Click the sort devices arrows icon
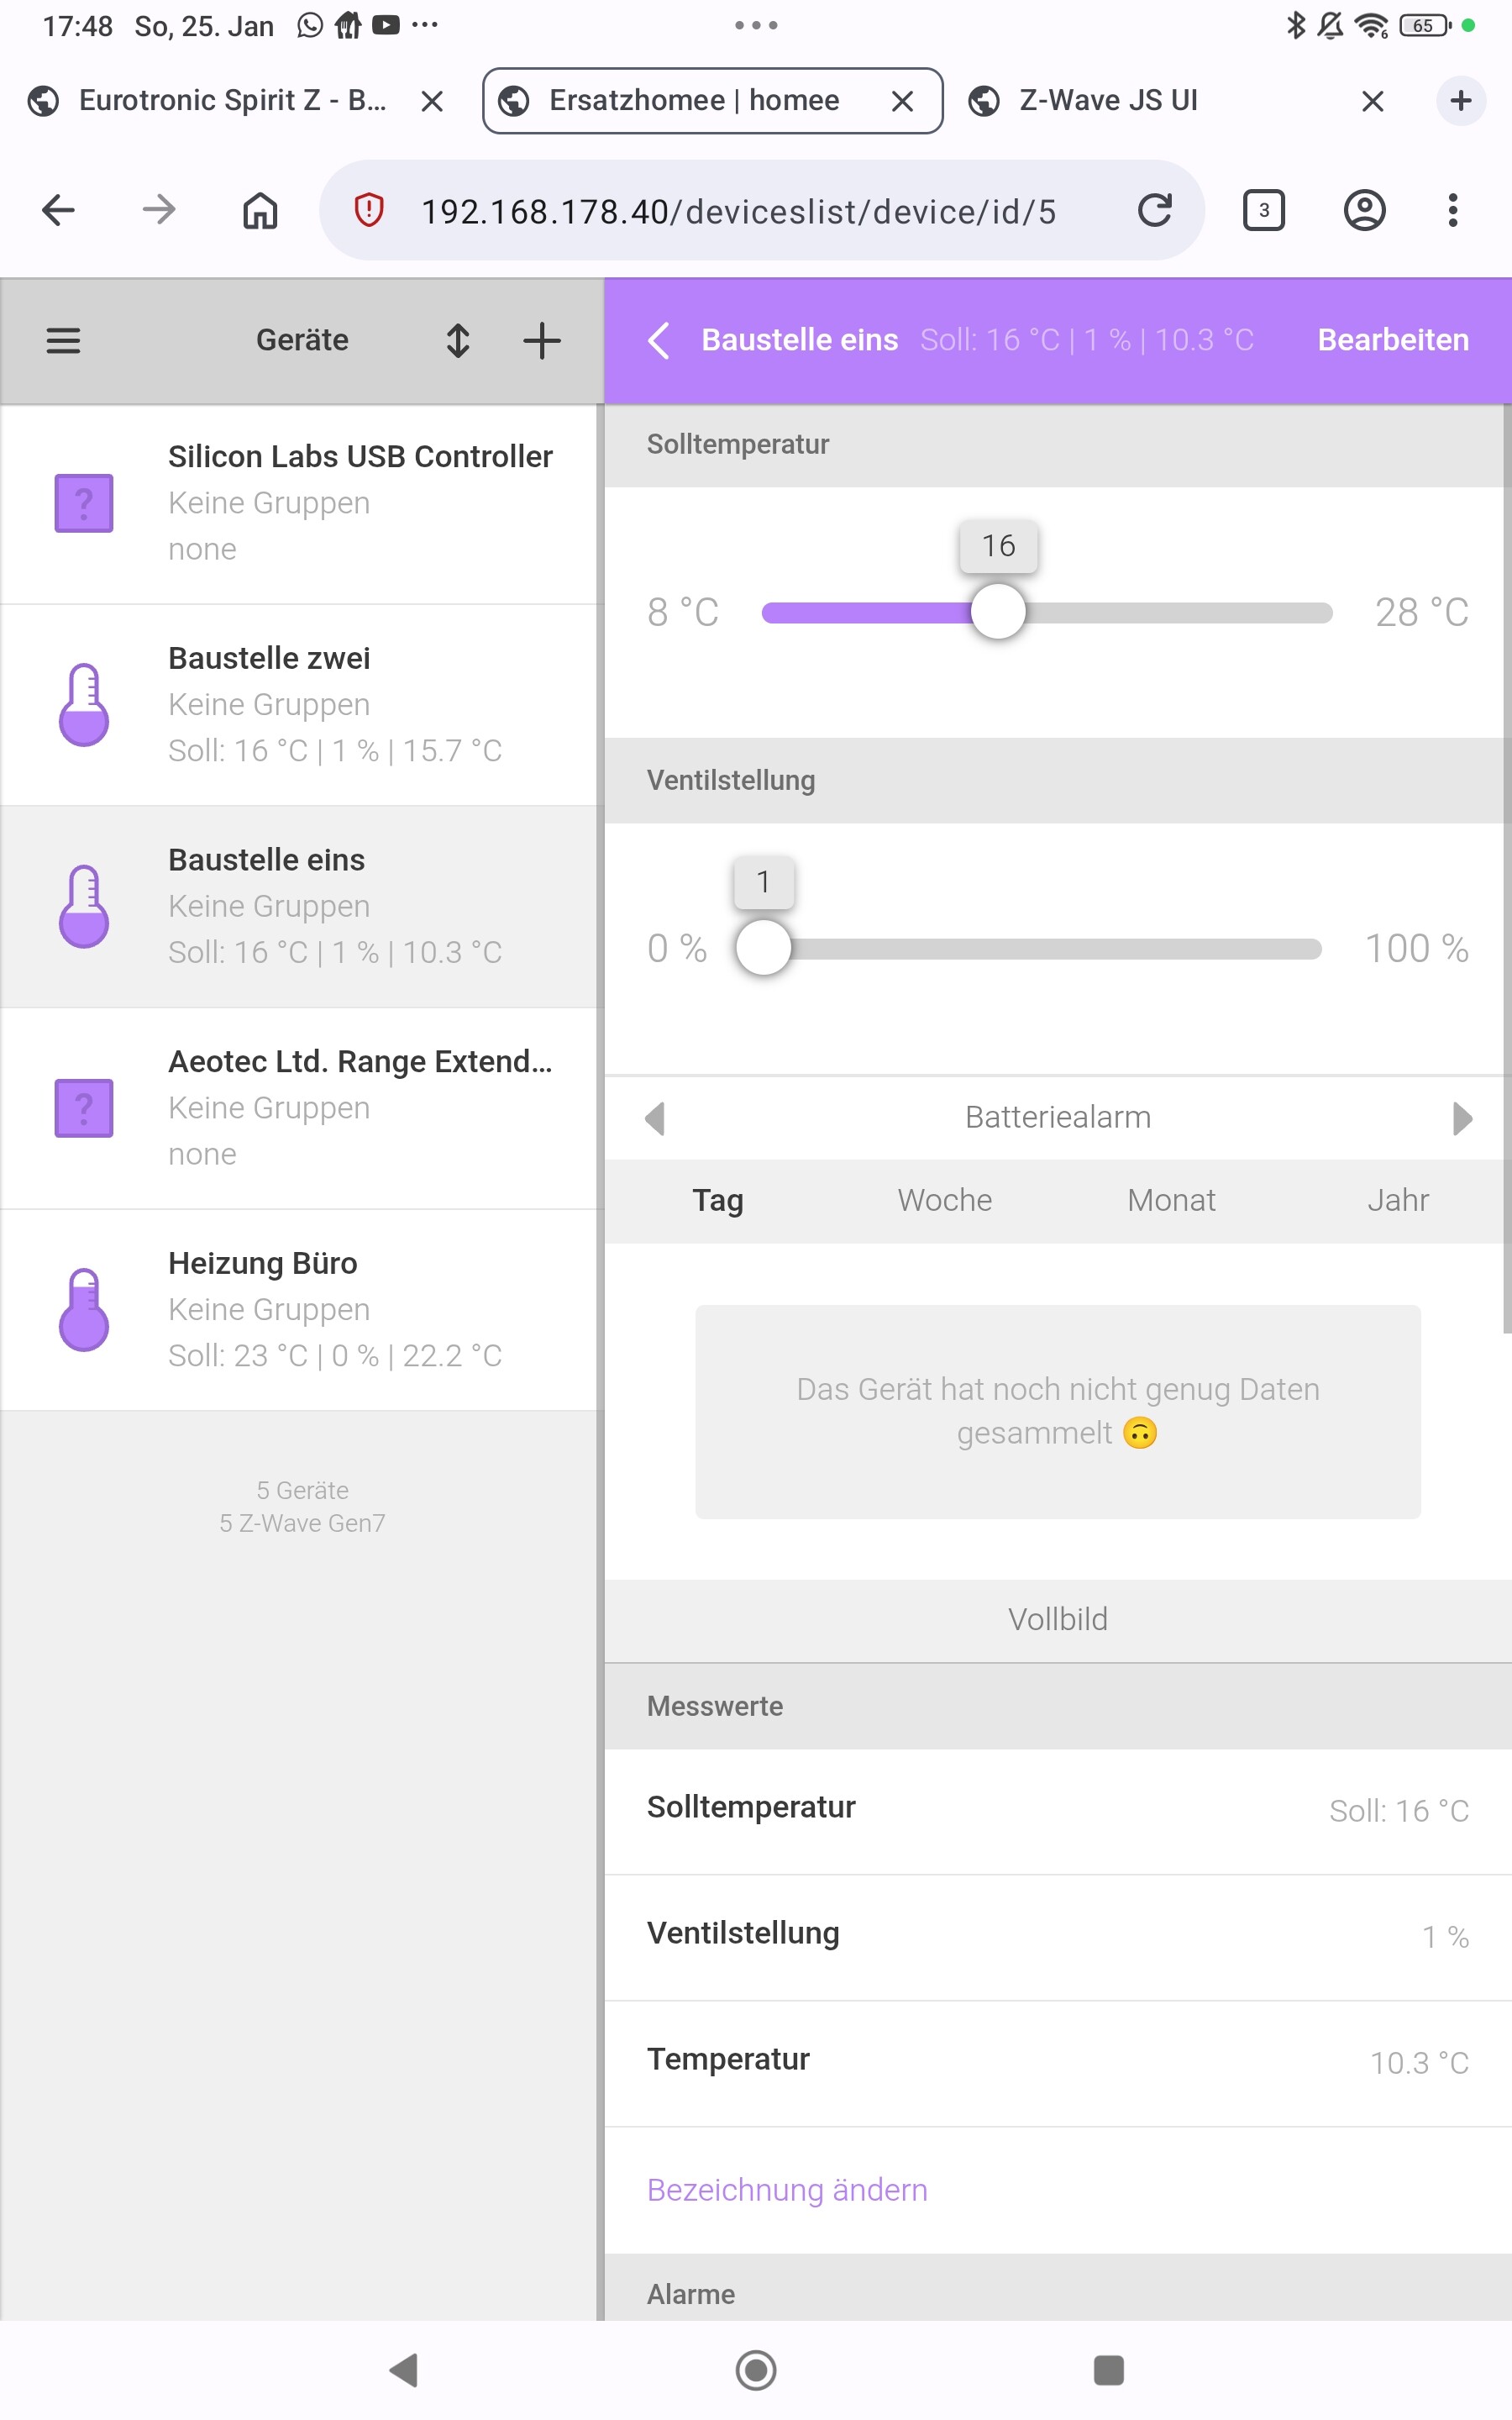The height and width of the screenshot is (2420, 1512). click(x=458, y=341)
